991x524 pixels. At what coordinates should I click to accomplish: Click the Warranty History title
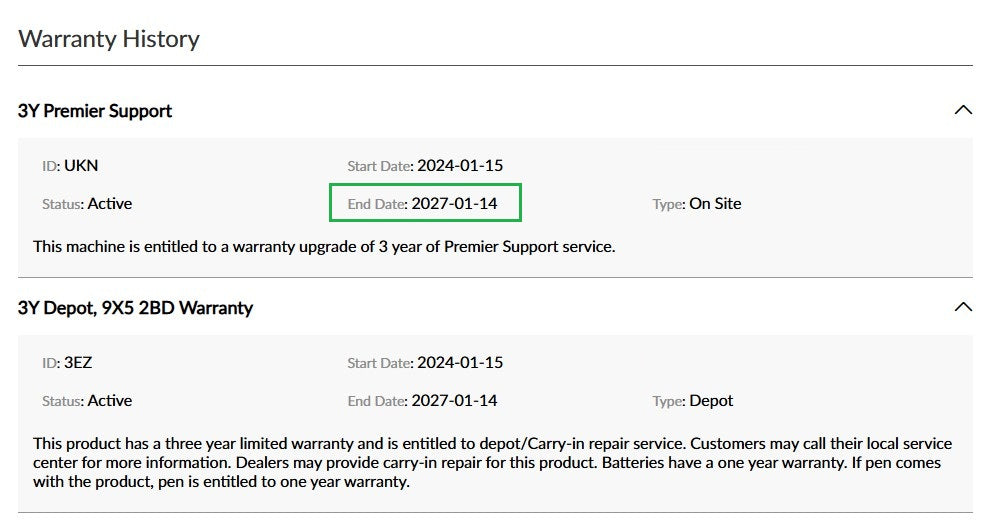pos(109,39)
